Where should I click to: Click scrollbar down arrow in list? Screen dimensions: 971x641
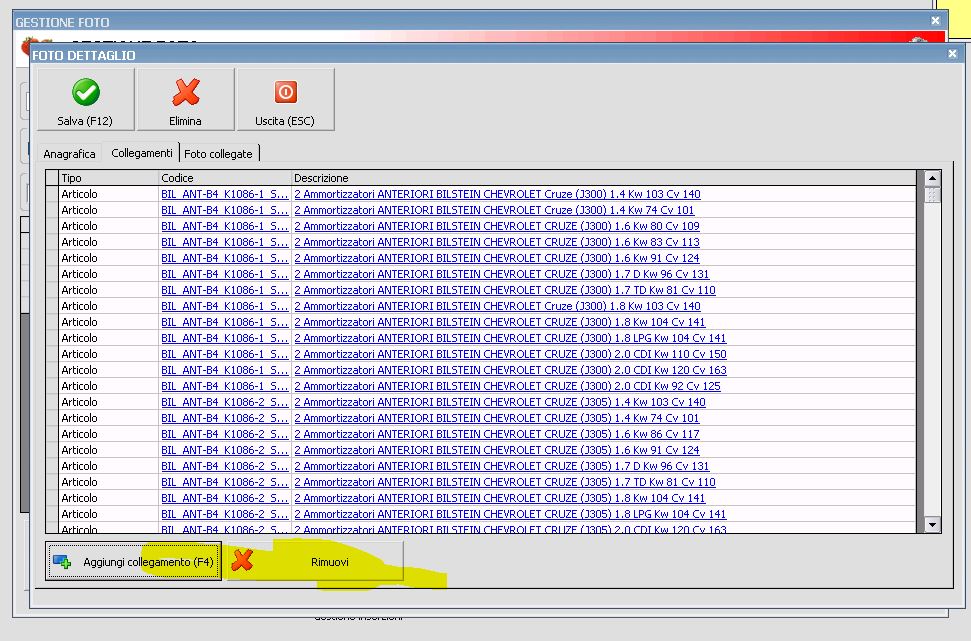pos(933,525)
